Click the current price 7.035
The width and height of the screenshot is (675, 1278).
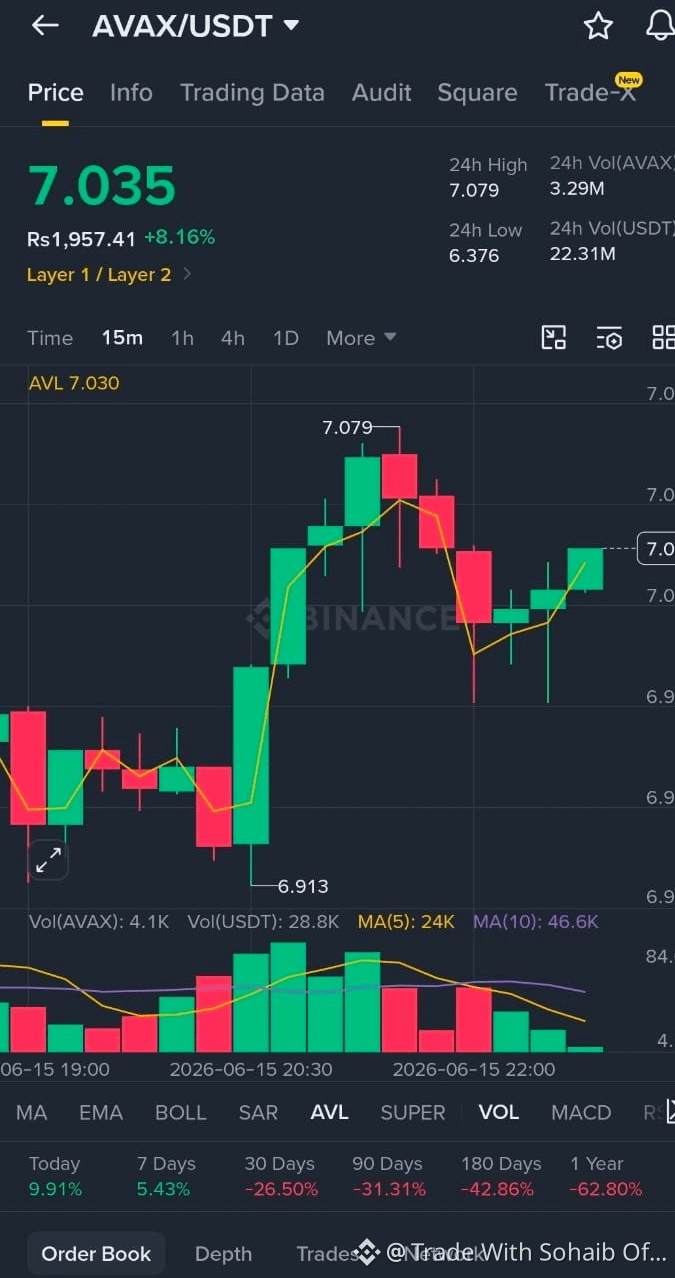[x=101, y=186]
